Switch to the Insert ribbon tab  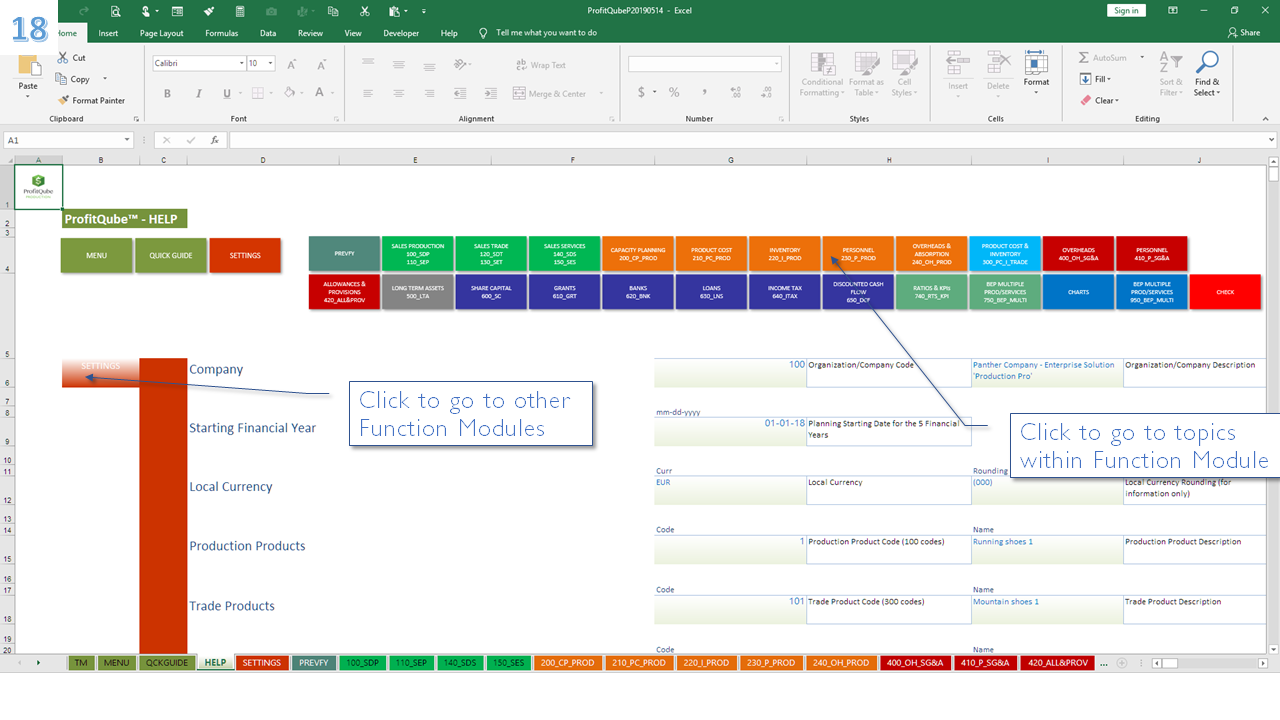[x=108, y=33]
